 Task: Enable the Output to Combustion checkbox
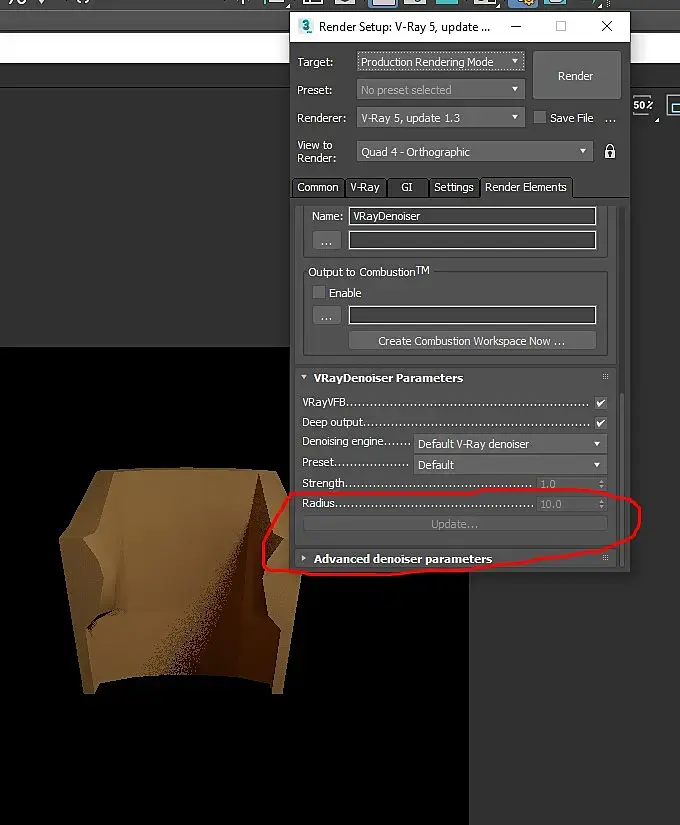(319, 292)
